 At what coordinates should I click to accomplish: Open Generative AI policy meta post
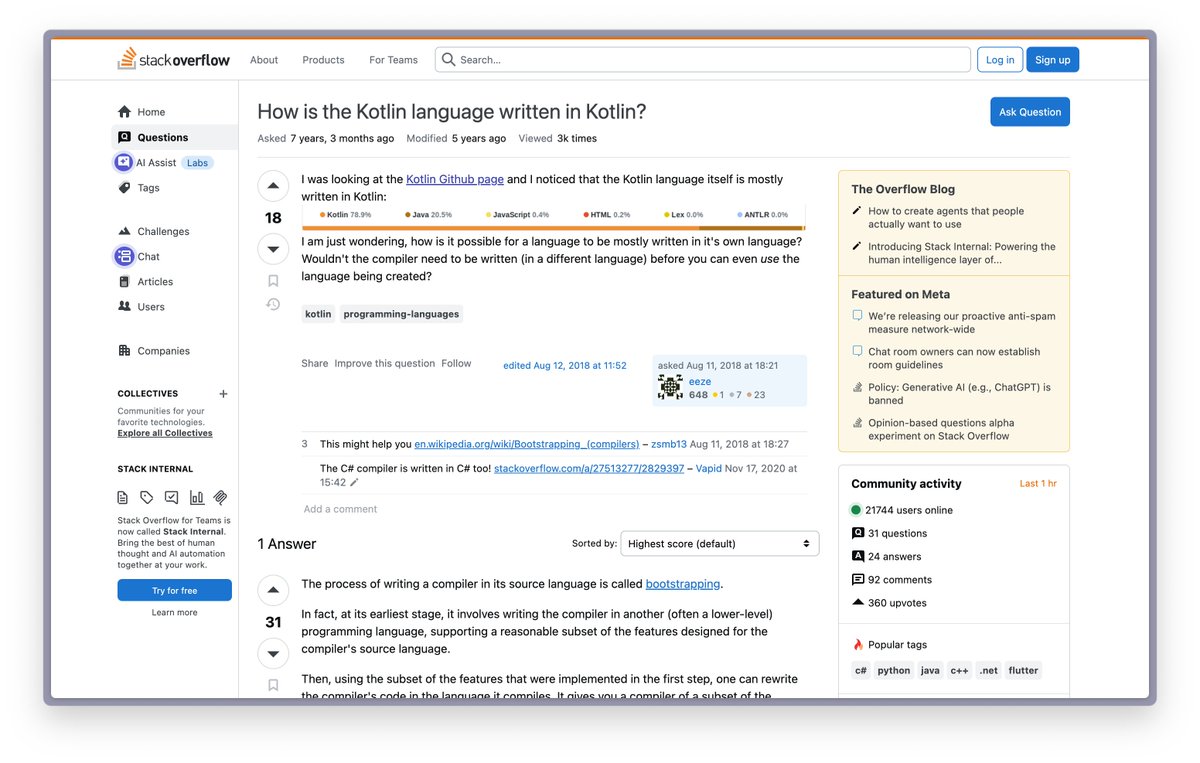point(959,393)
